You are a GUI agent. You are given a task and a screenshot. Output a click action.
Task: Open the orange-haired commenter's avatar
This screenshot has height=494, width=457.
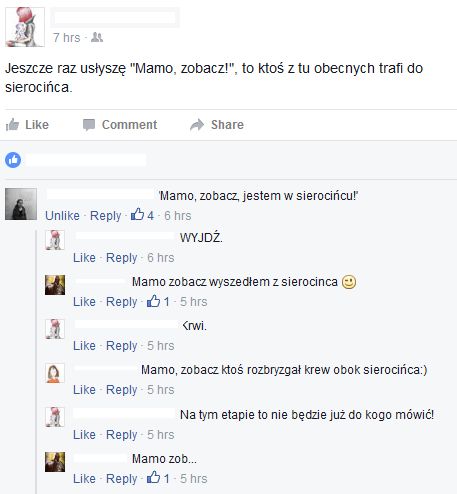(55, 373)
